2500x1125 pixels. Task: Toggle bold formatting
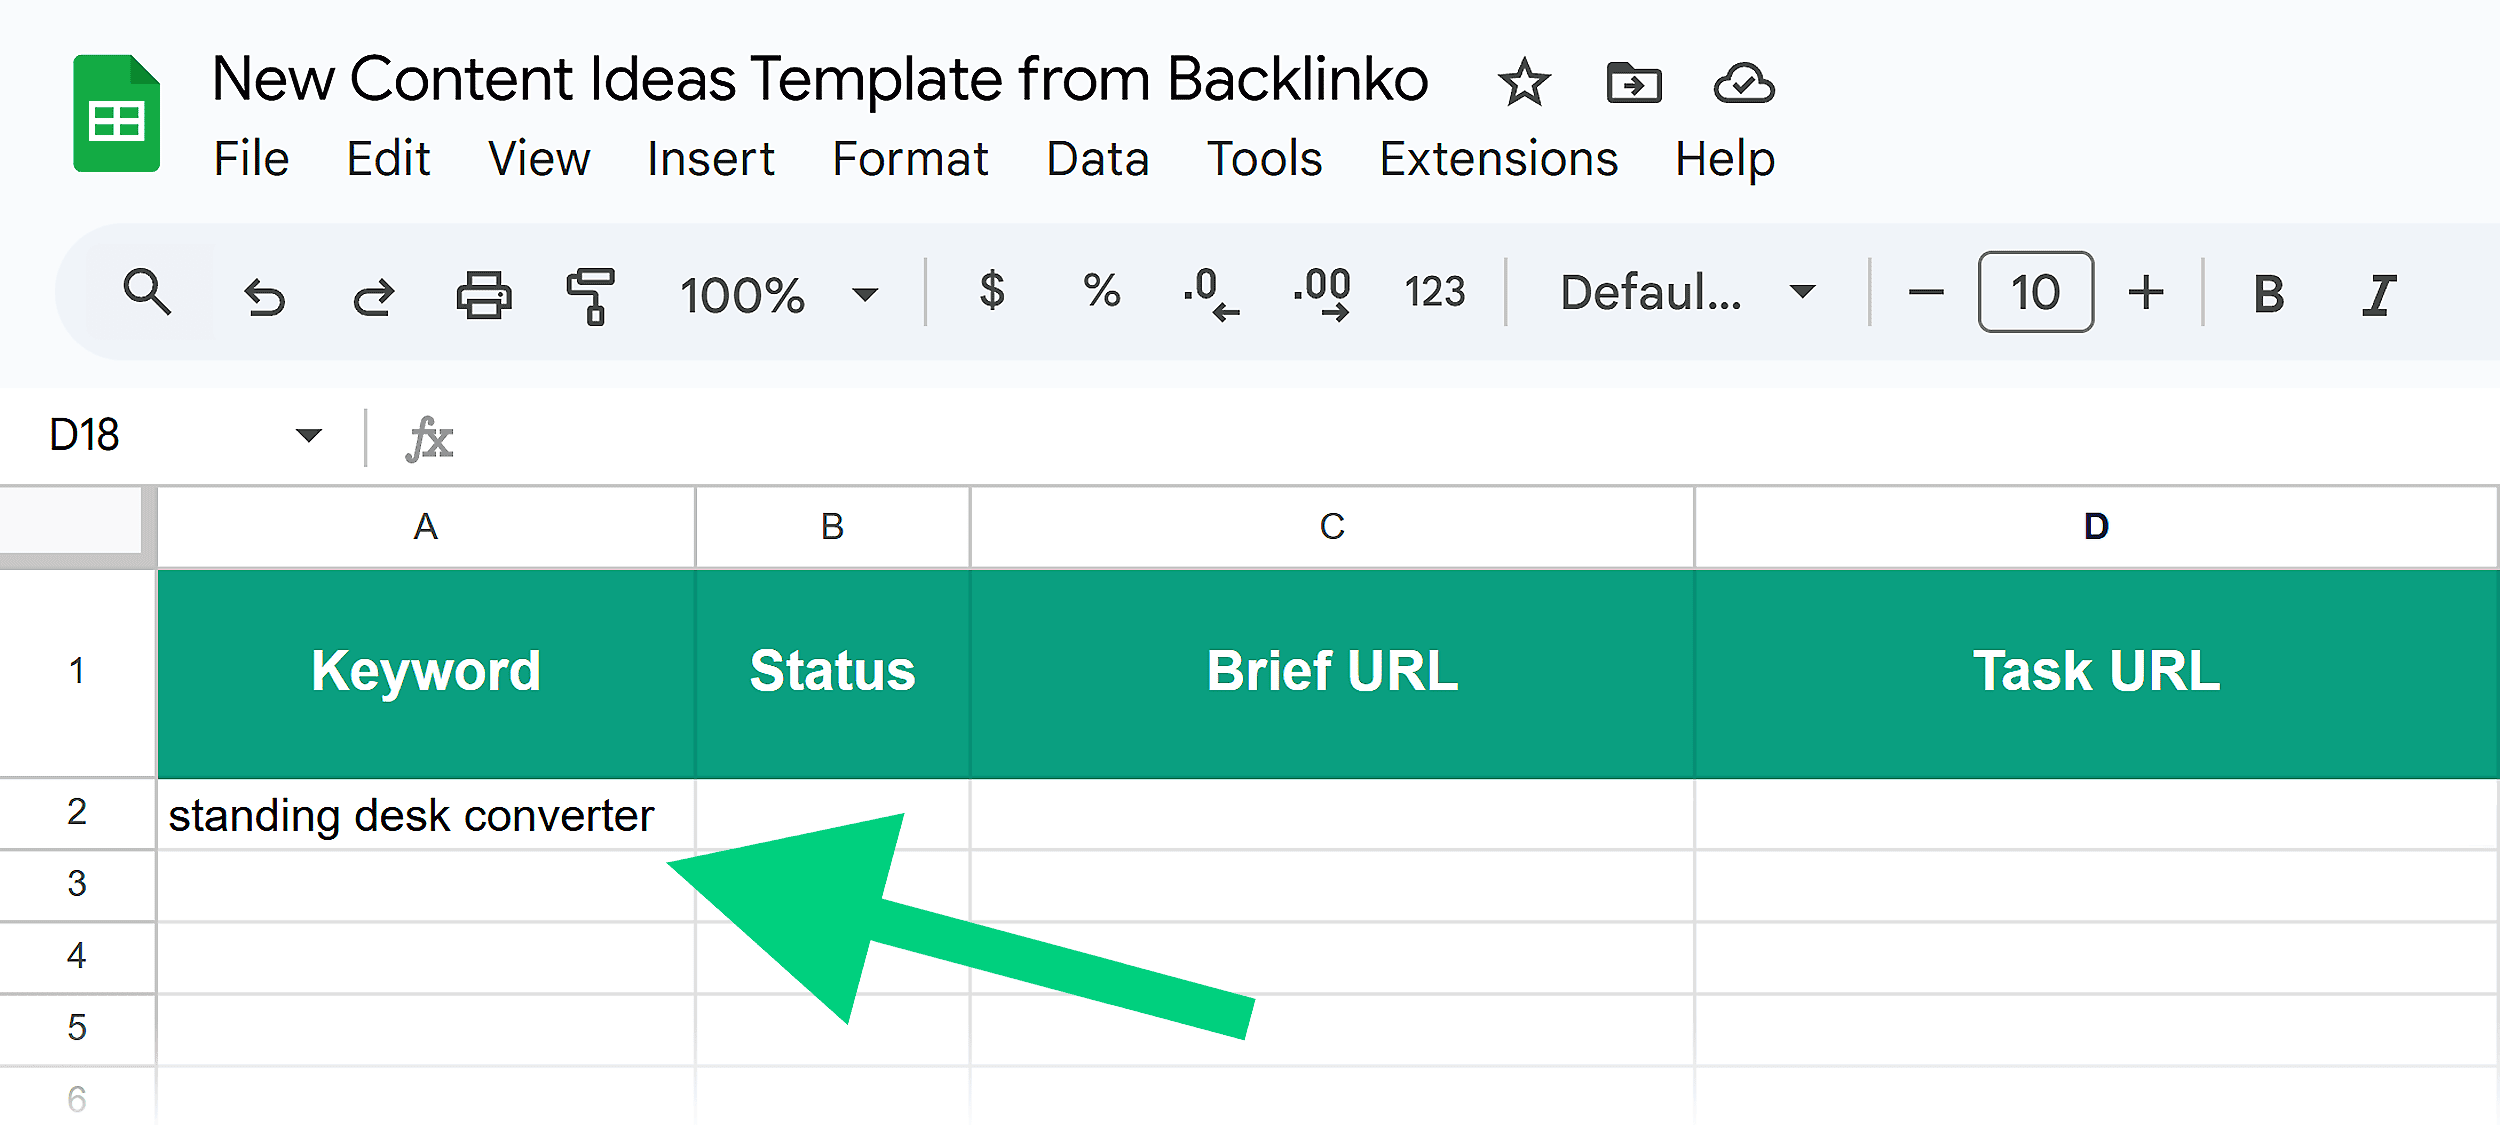tap(2268, 293)
